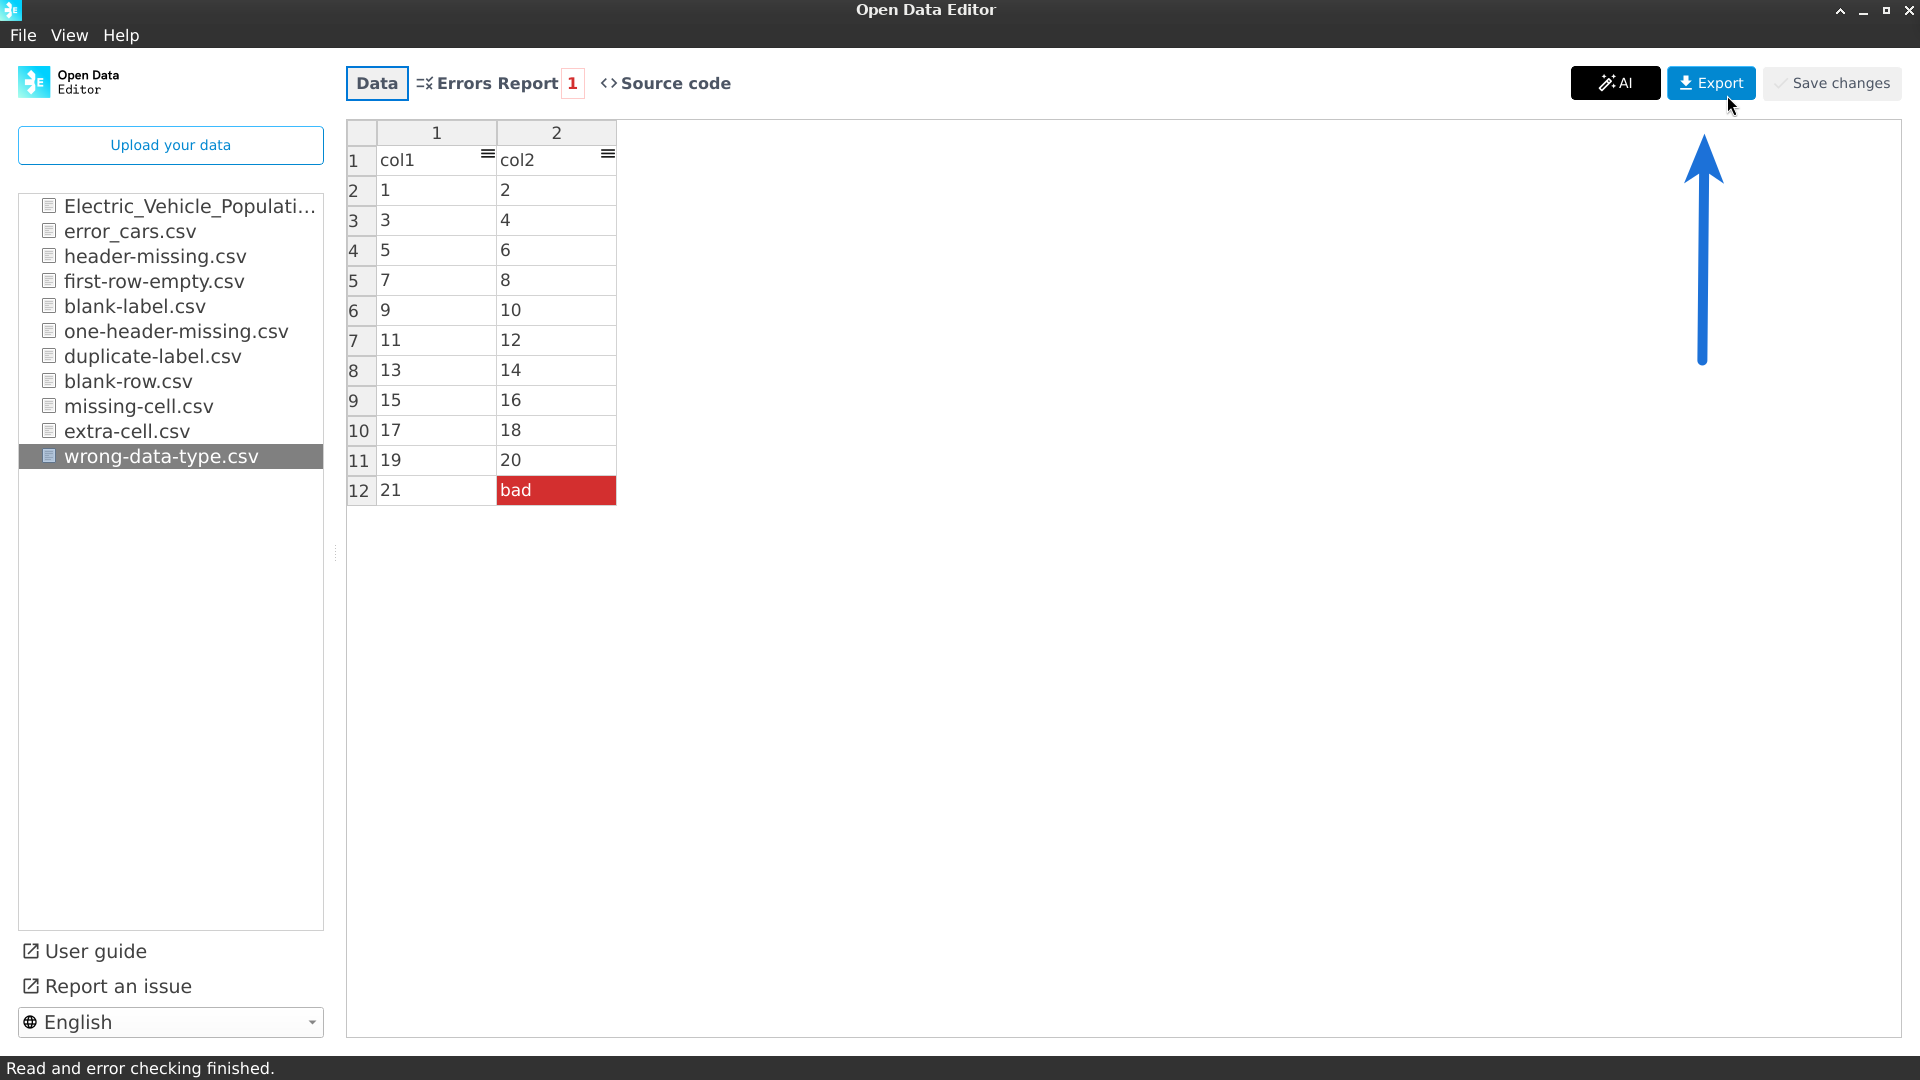Screen dimensions: 1920x1080
Task: Select the red 'bad' error cell
Action: coord(556,490)
